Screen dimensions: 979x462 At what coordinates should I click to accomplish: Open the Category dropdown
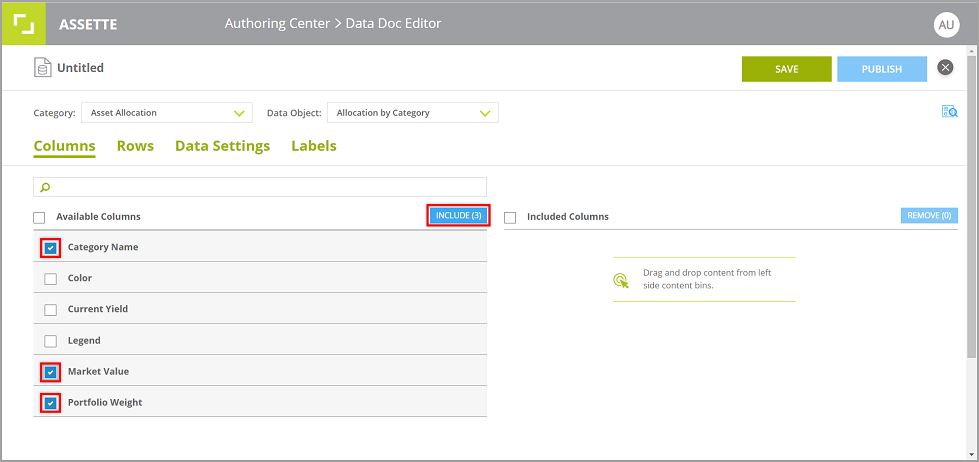(167, 113)
